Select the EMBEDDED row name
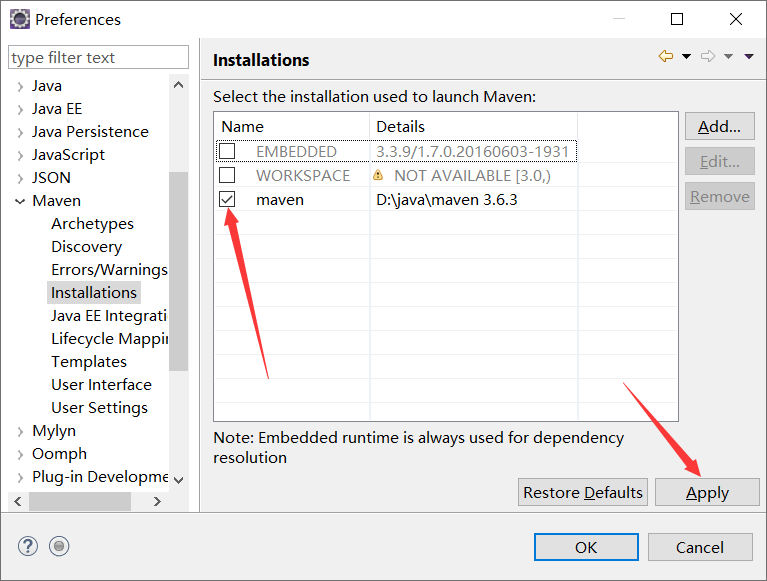This screenshot has width=767, height=581. [296, 151]
